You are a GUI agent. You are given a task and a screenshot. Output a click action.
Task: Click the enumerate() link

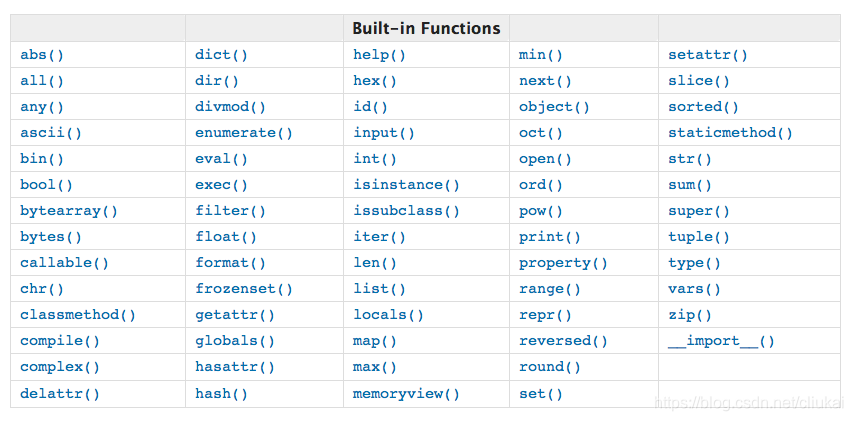pos(244,133)
